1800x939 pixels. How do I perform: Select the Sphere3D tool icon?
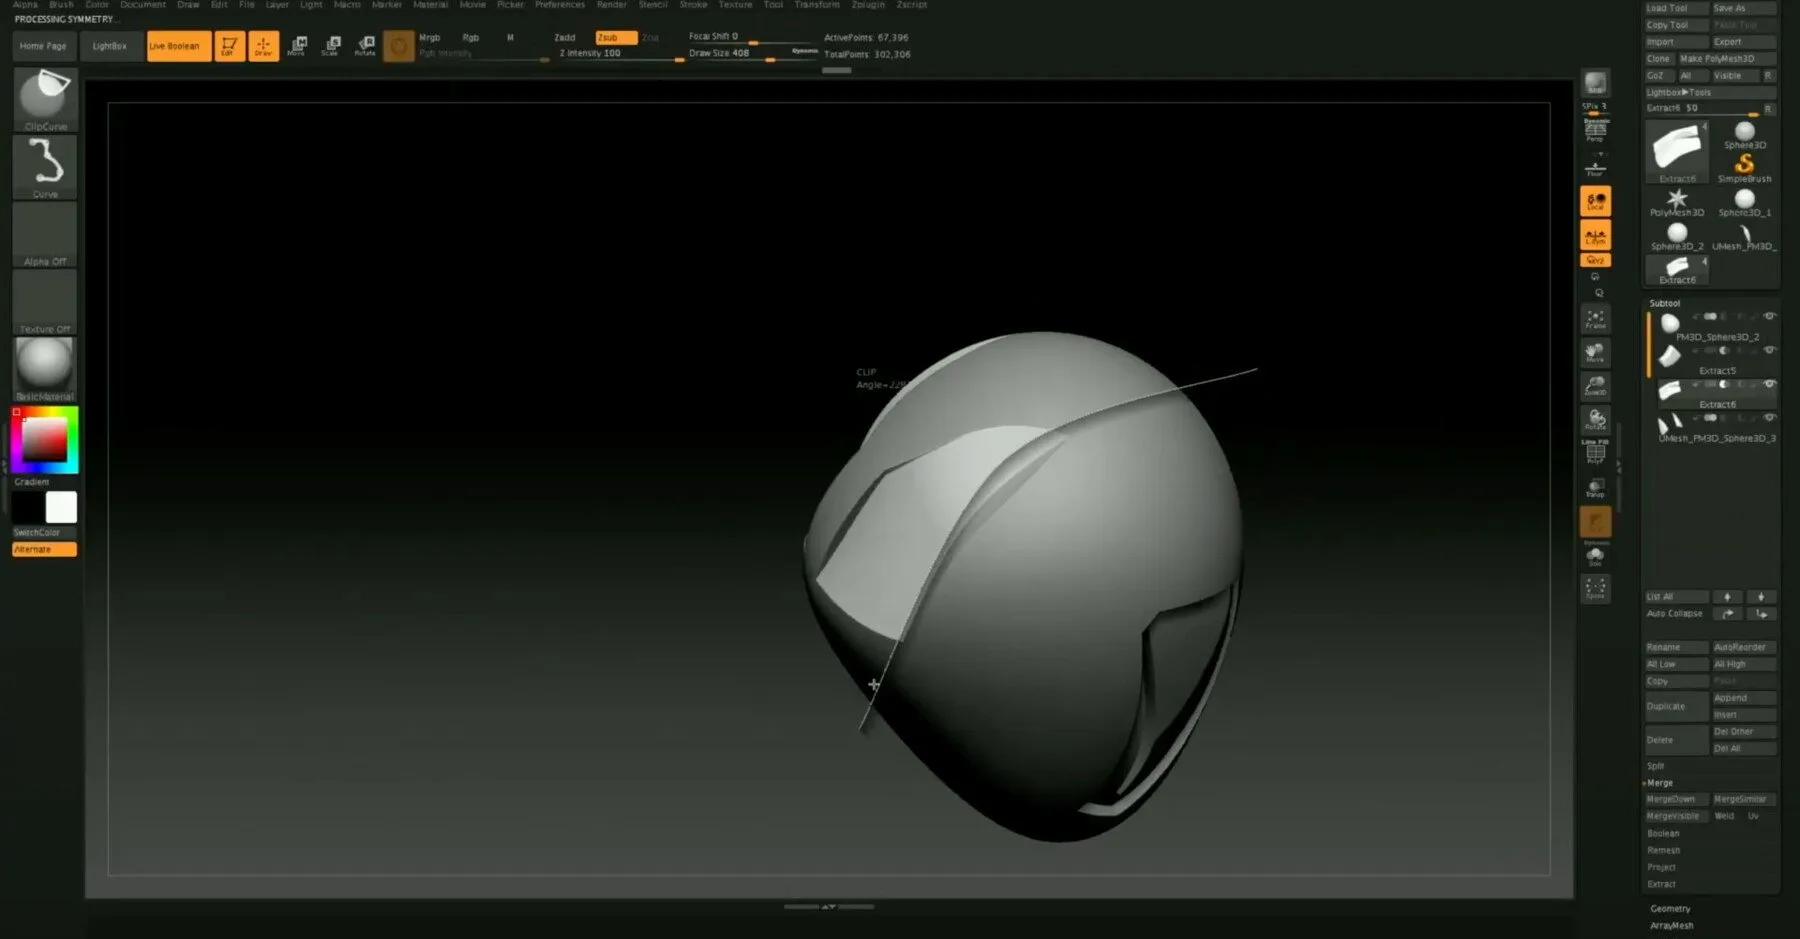1745,133
